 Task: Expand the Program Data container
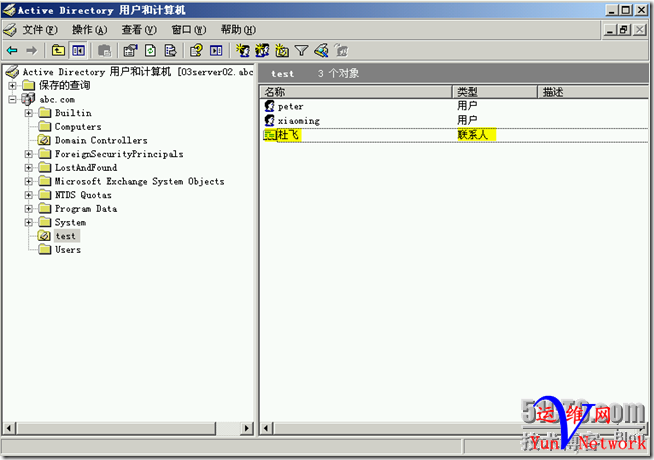[28, 209]
